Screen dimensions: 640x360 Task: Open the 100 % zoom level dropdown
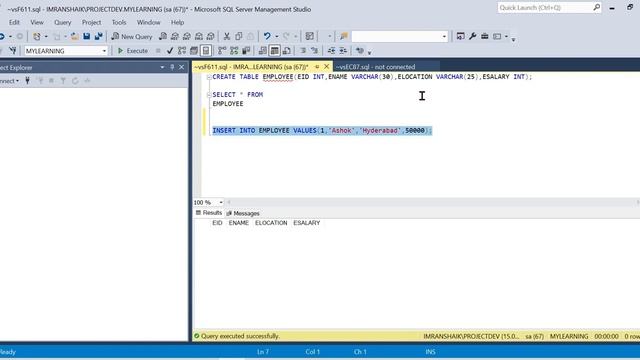point(221,202)
